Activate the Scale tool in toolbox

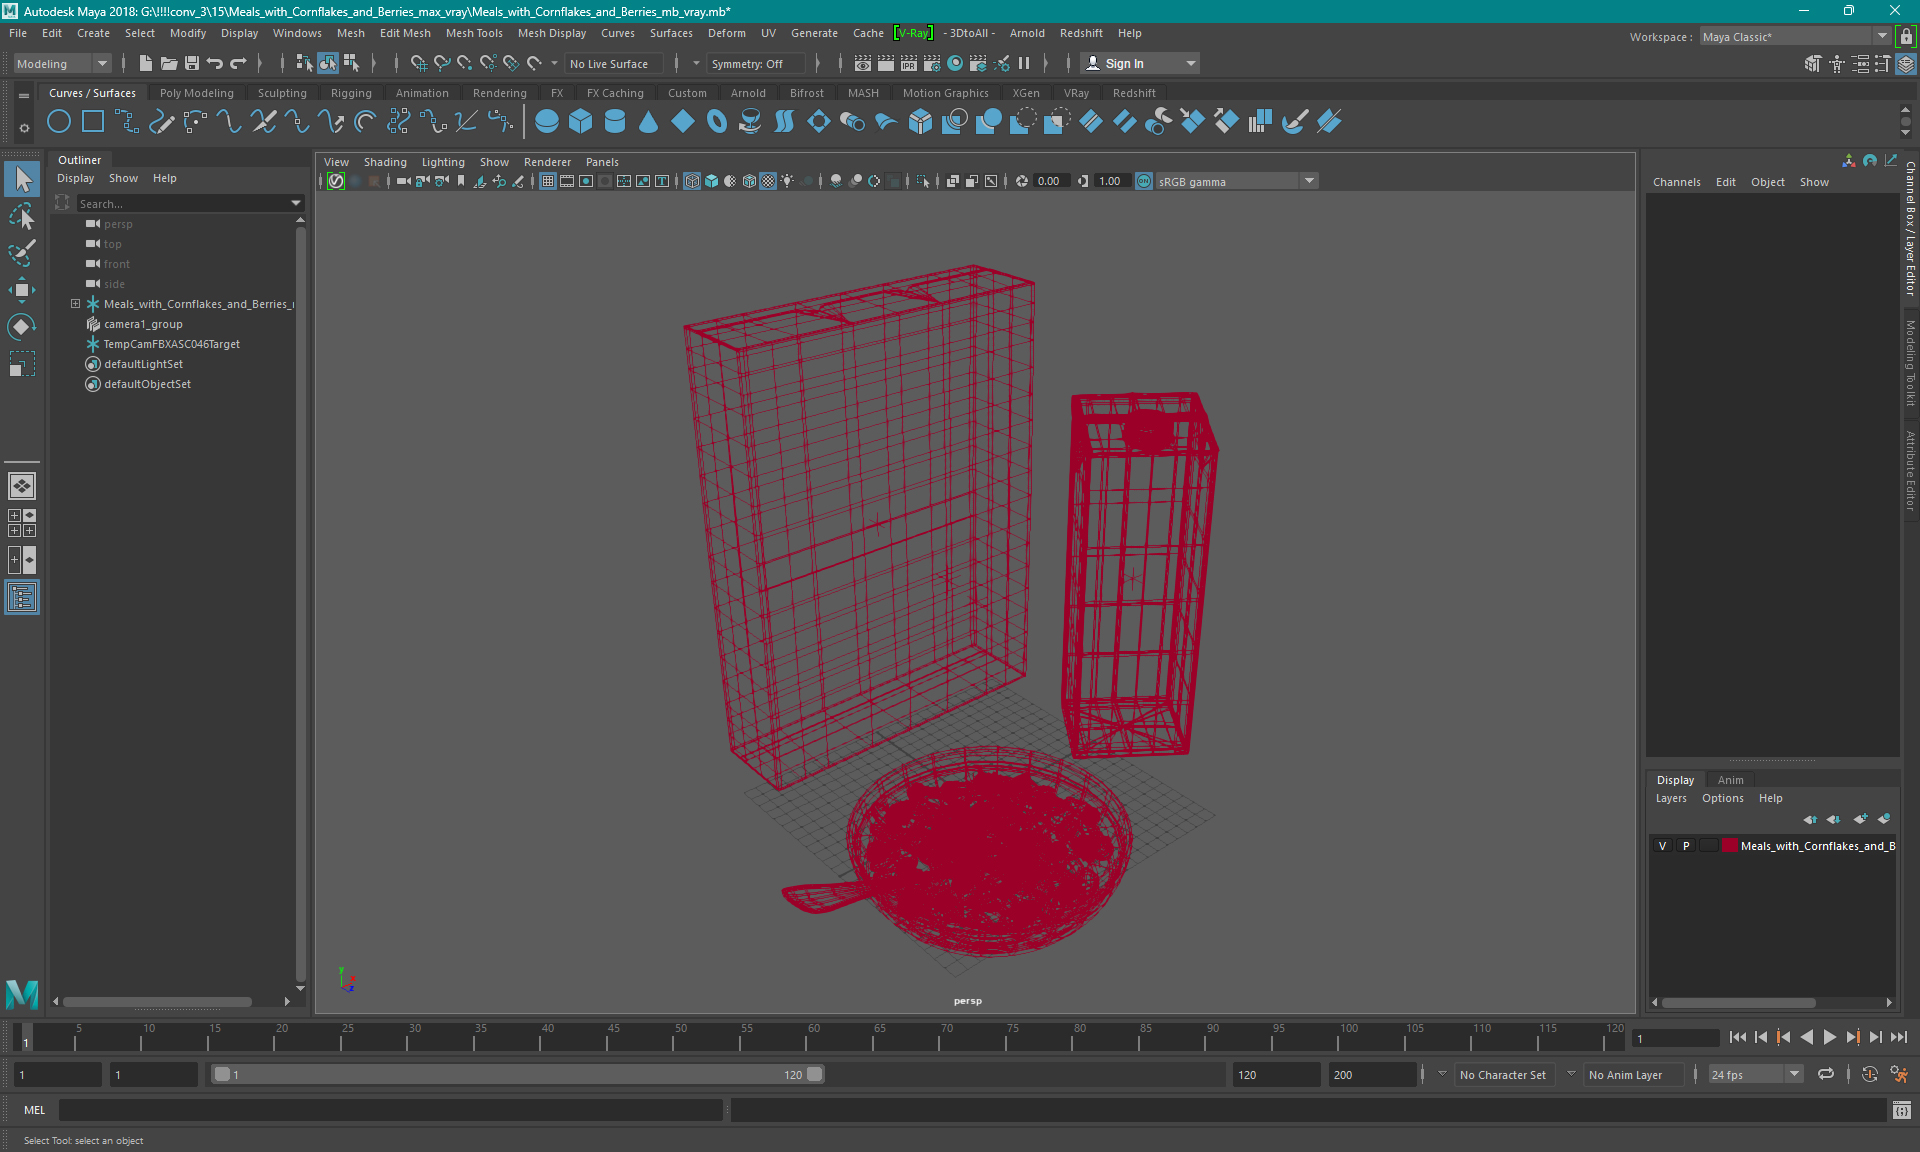[22, 364]
